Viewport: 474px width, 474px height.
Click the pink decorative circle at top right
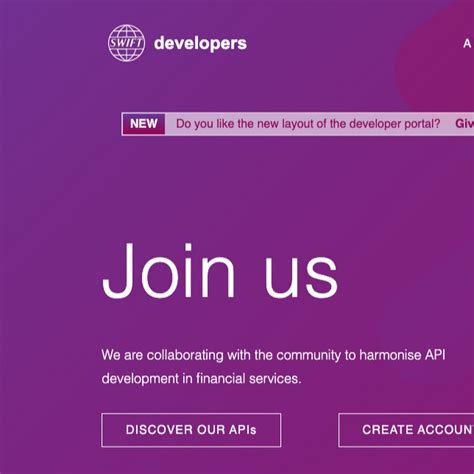[x=435, y=60]
